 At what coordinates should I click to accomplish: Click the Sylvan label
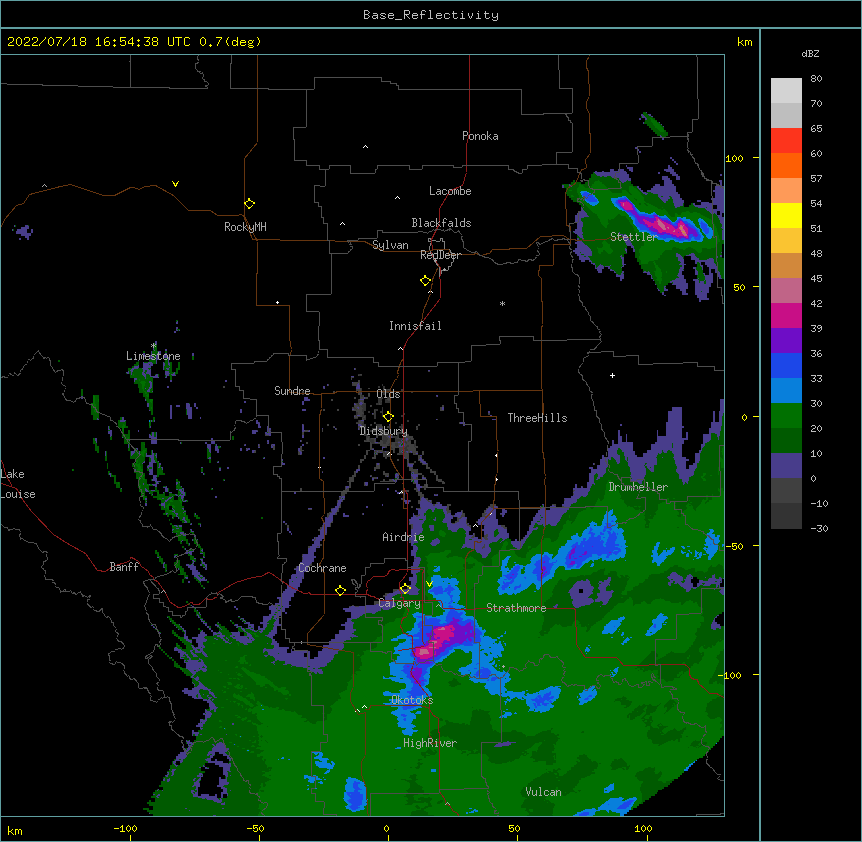pyautogui.click(x=390, y=245)
